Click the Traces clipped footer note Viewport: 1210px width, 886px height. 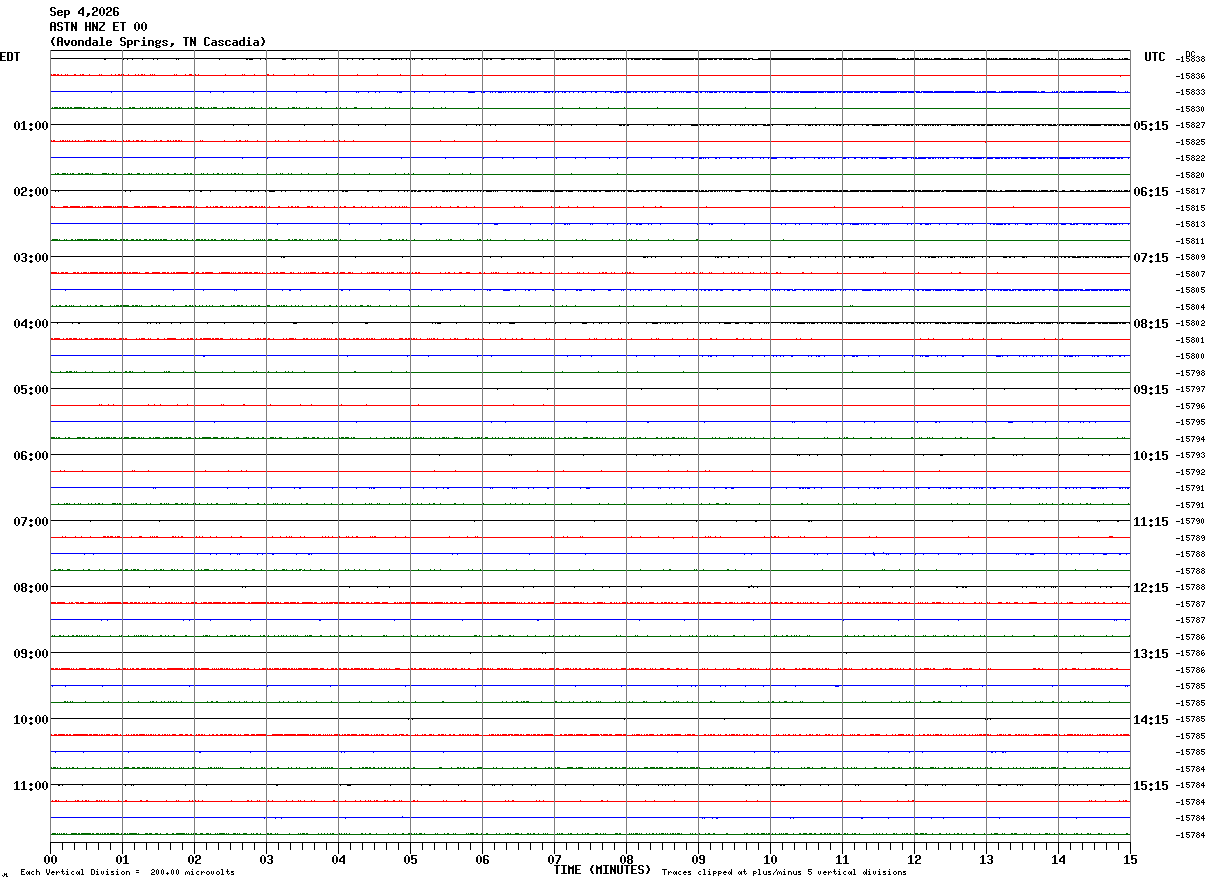click(784, 872)
